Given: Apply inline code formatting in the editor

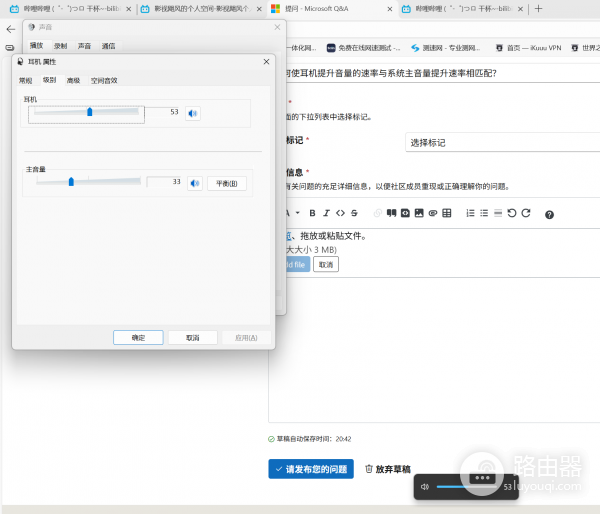Looking at the screenshot, I should (340, 213).
